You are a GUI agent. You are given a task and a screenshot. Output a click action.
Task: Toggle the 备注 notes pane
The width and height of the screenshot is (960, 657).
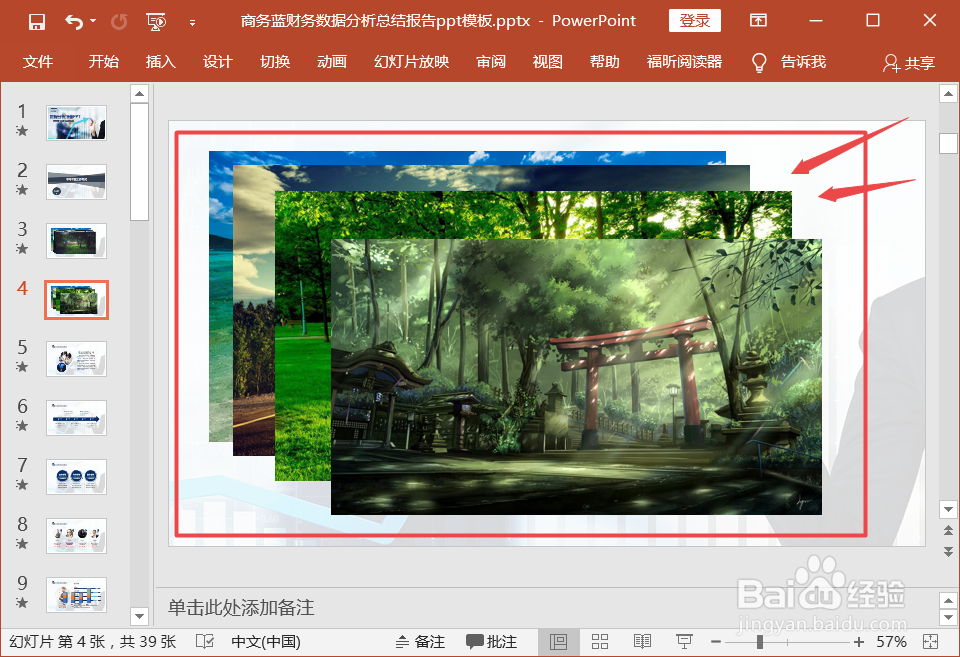click(x=420, y=642)
